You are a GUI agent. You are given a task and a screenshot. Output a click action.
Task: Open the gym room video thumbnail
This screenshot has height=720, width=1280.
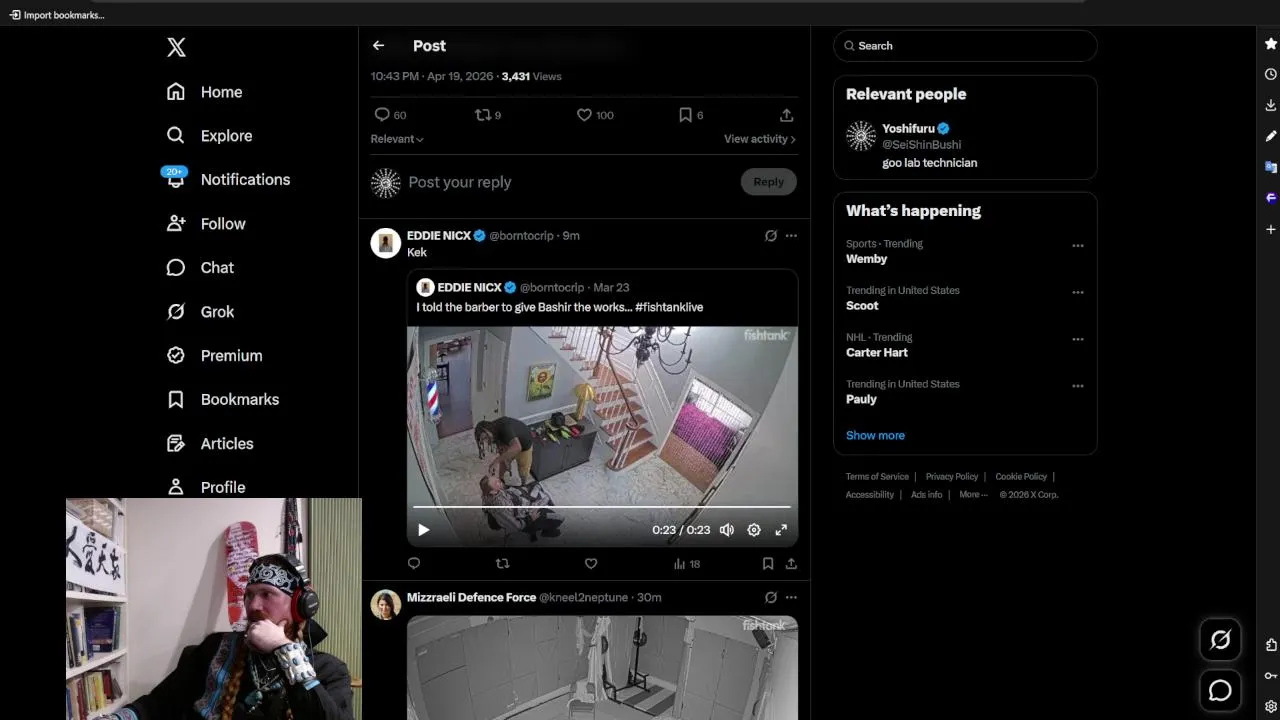602,667
